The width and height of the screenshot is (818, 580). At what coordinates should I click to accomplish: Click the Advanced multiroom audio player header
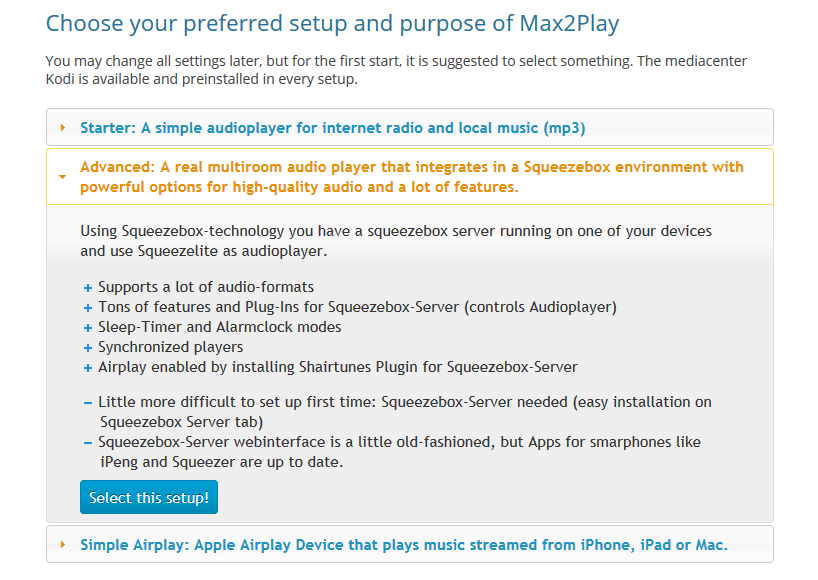(412, 177)
